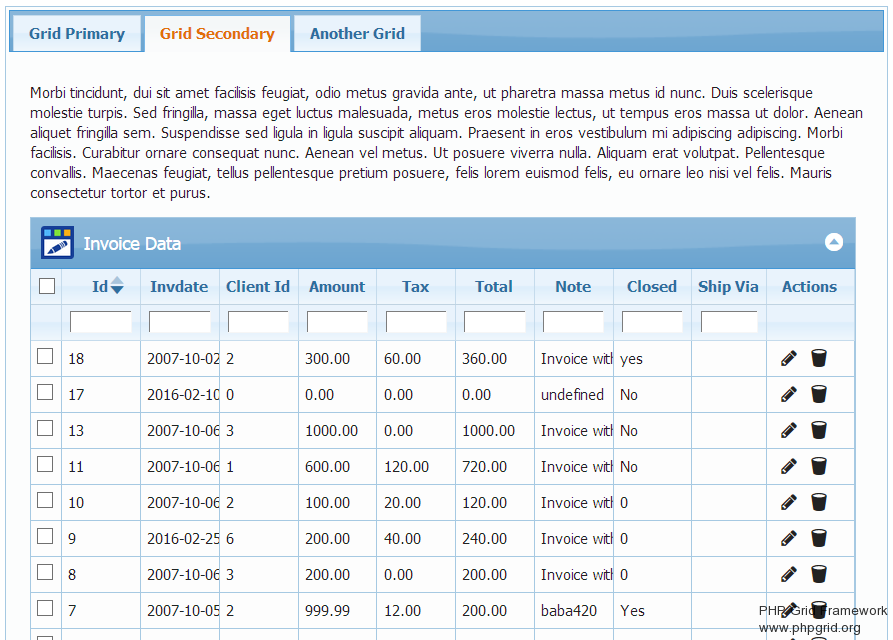The height and width of the screenshot is (640, 893).
Task: Click the Invdate column header
Action: tap(179, 287)
